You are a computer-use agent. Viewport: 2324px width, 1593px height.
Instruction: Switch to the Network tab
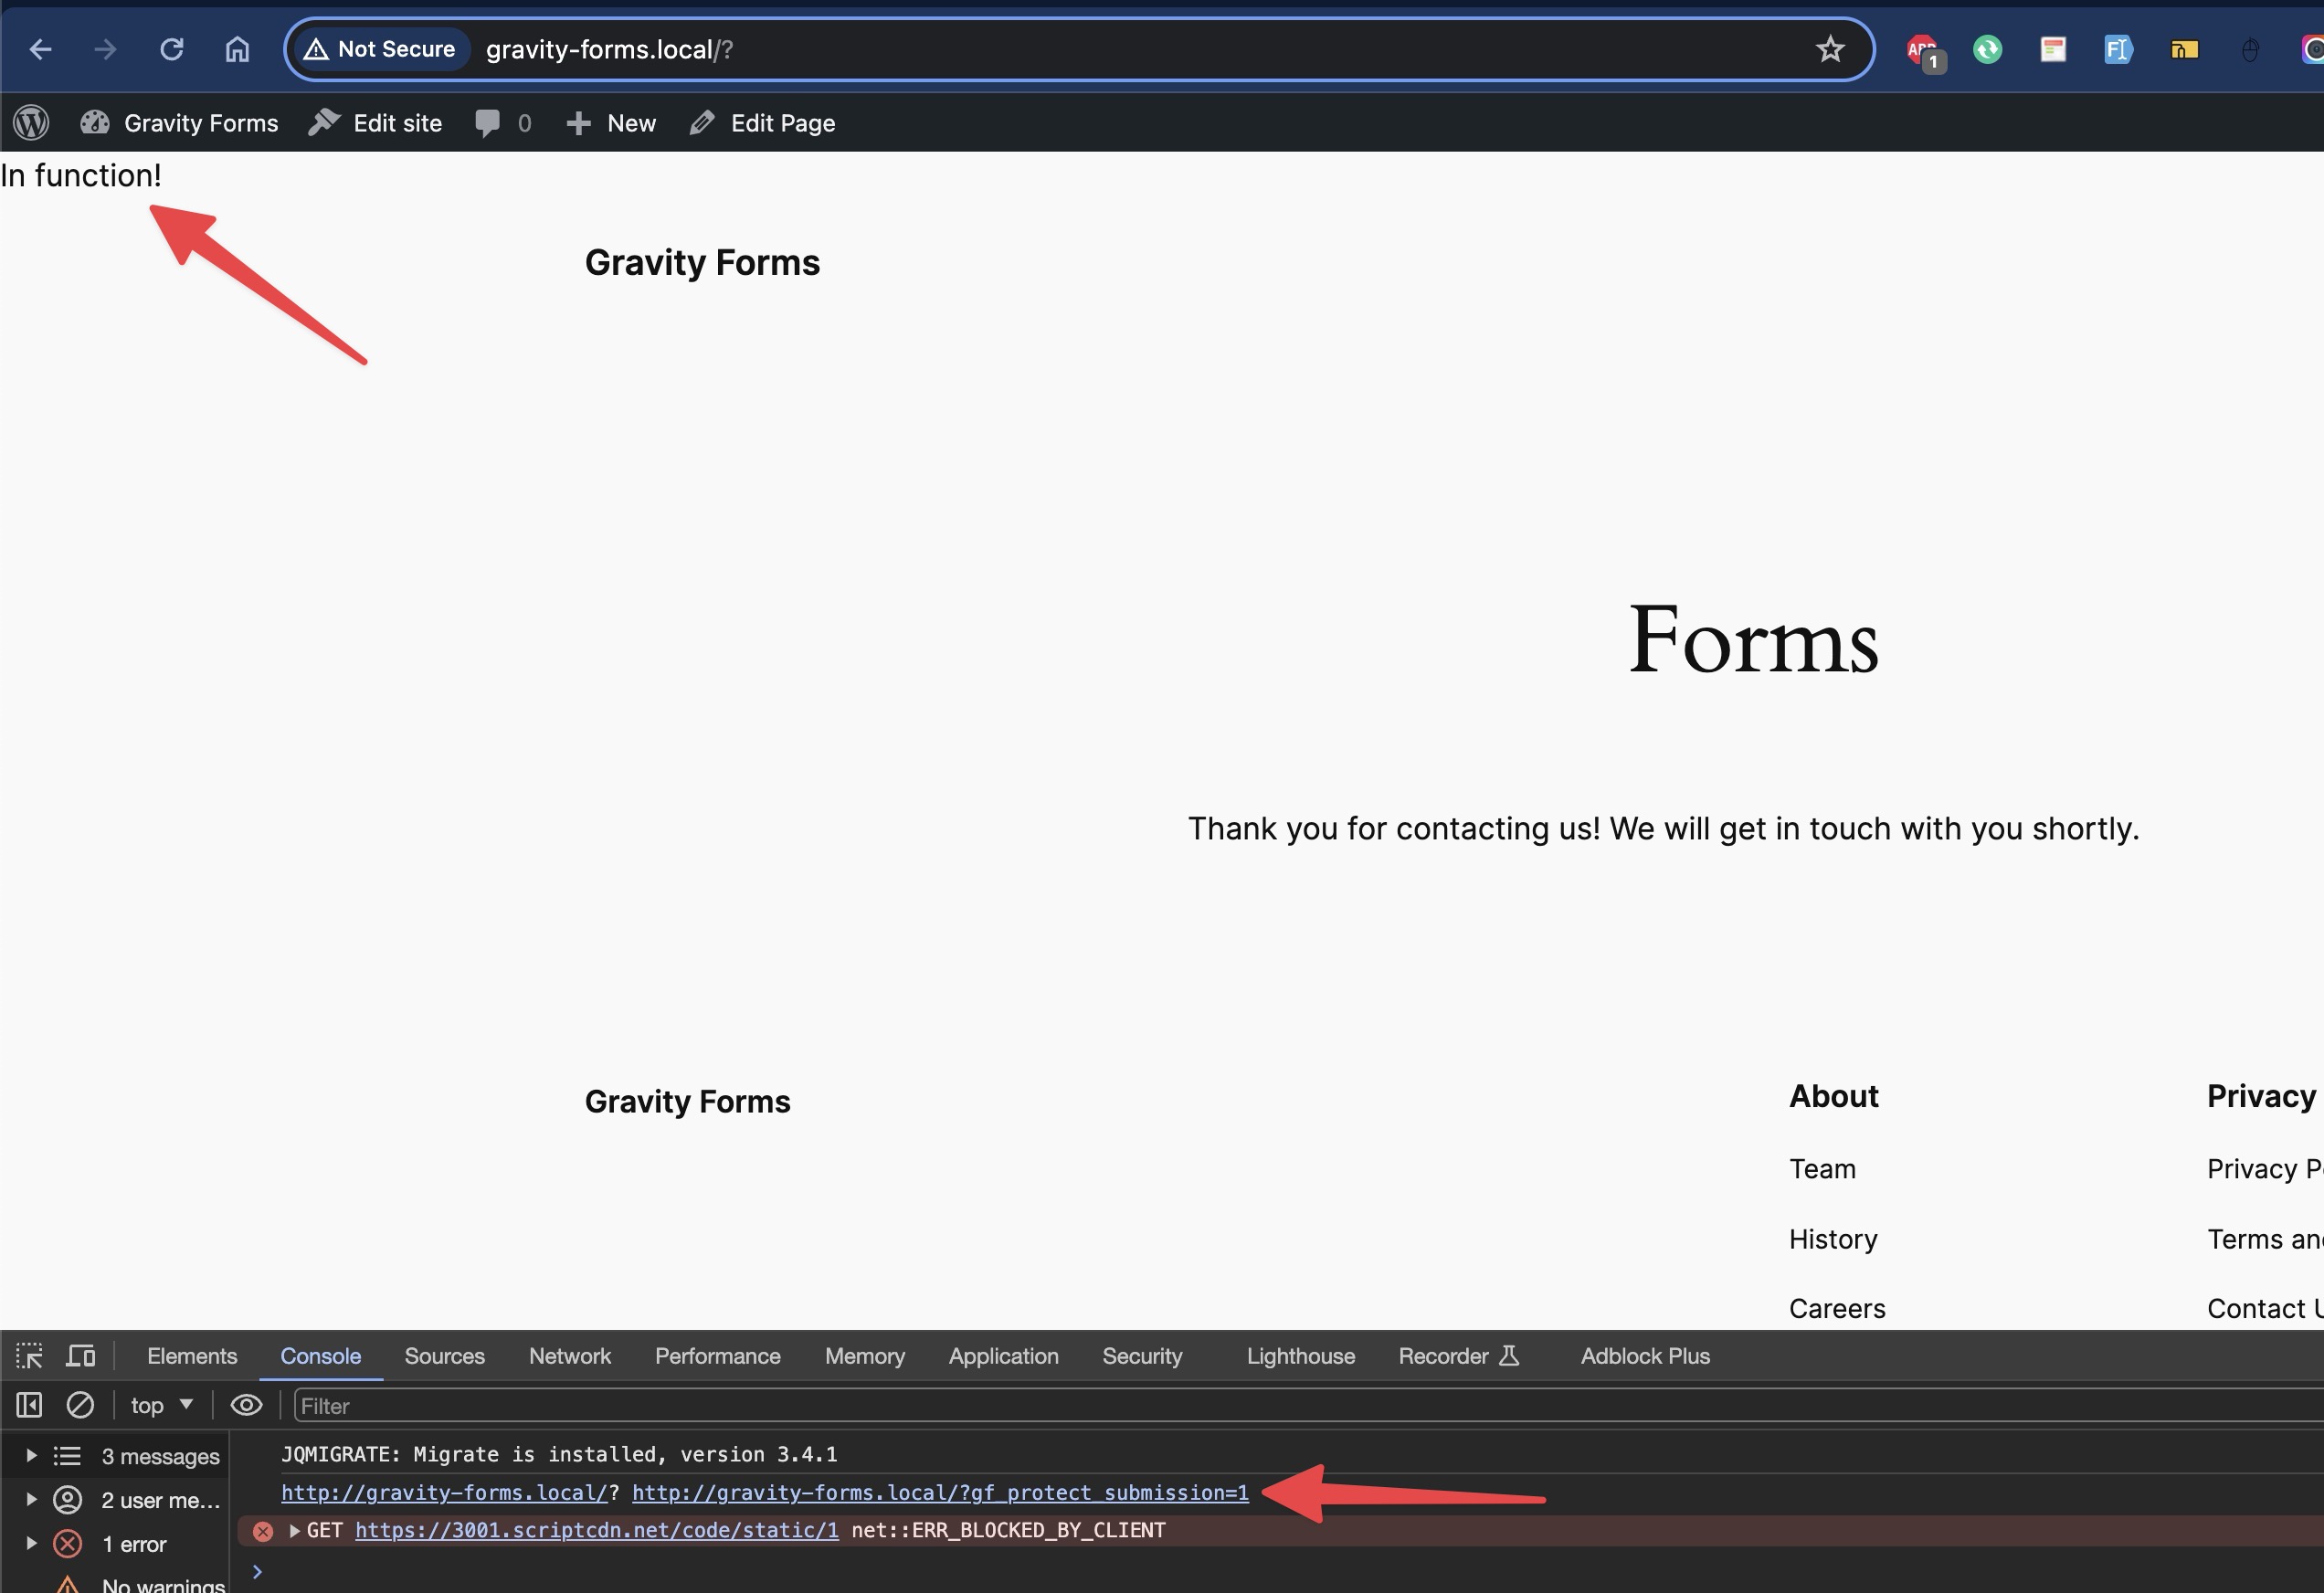point(569,1356)
